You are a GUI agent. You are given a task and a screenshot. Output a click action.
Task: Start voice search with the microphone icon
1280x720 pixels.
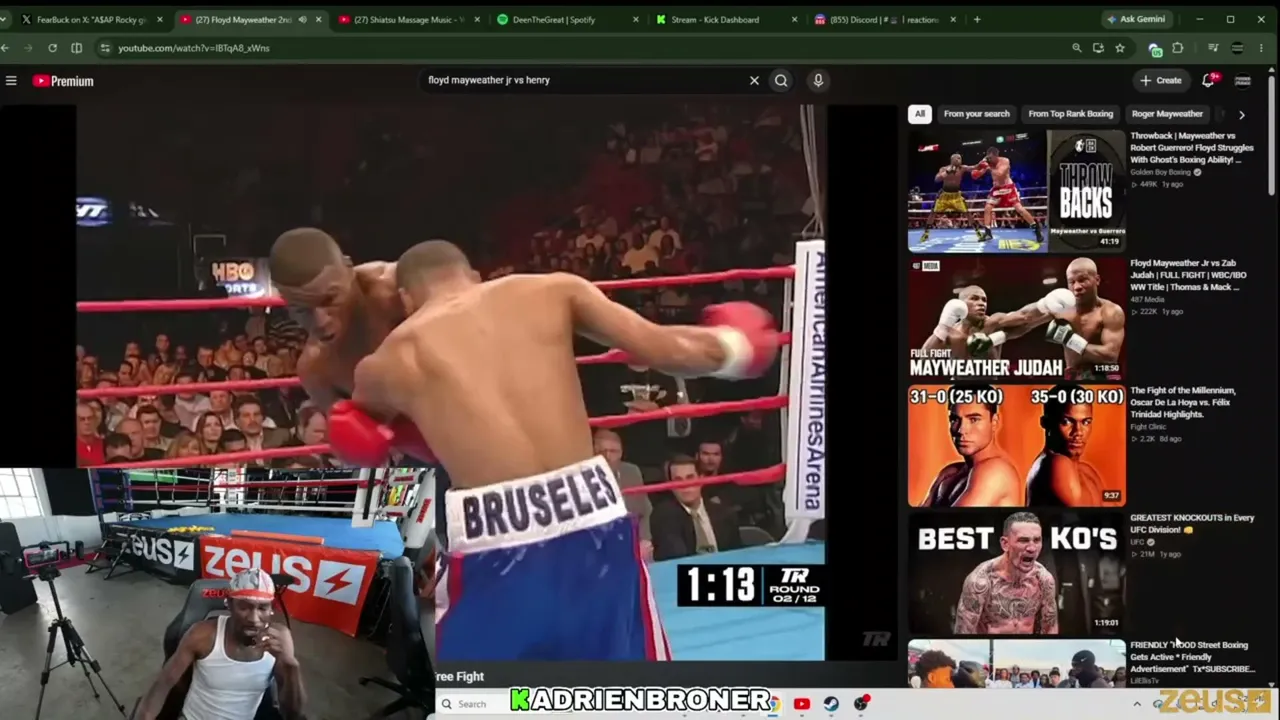818,80
